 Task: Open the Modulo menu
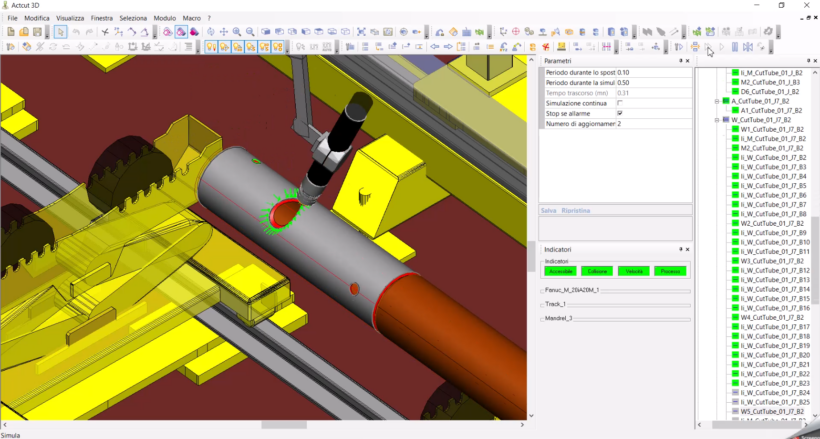(x=164, y=18)
